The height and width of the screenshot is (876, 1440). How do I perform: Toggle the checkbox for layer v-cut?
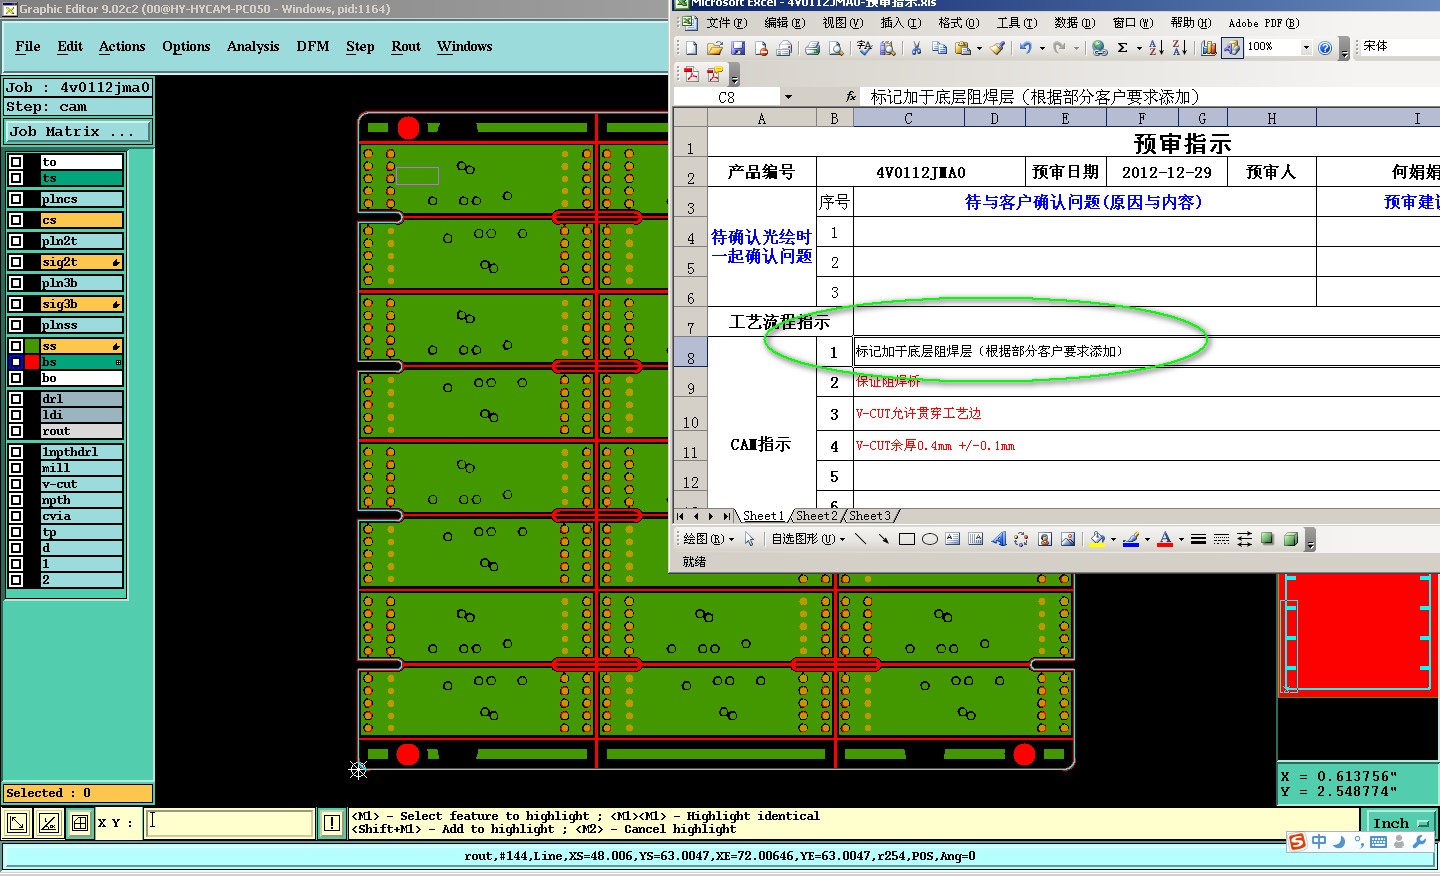pyautogui.click(x=16, y=484)
